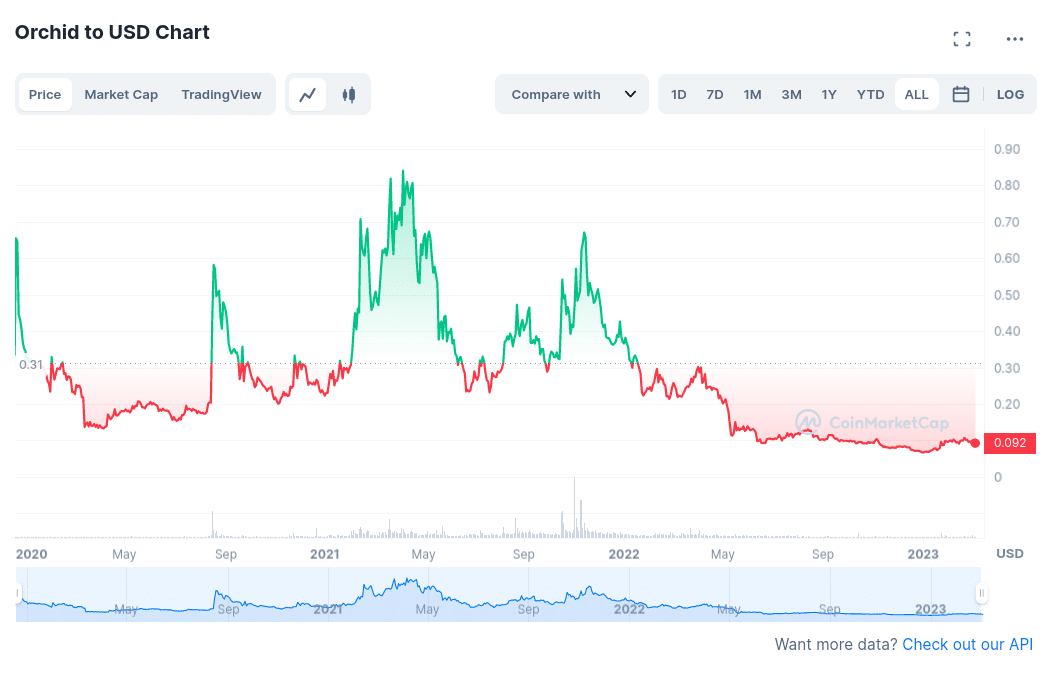
Task: Select the Price tab
Action: pos(45,95)
